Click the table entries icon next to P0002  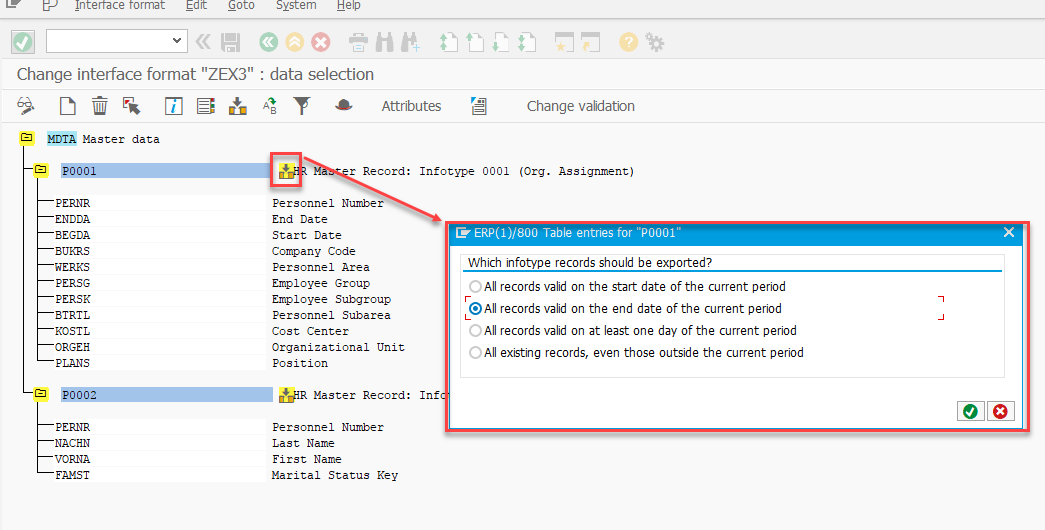click(x=287, y=395)
